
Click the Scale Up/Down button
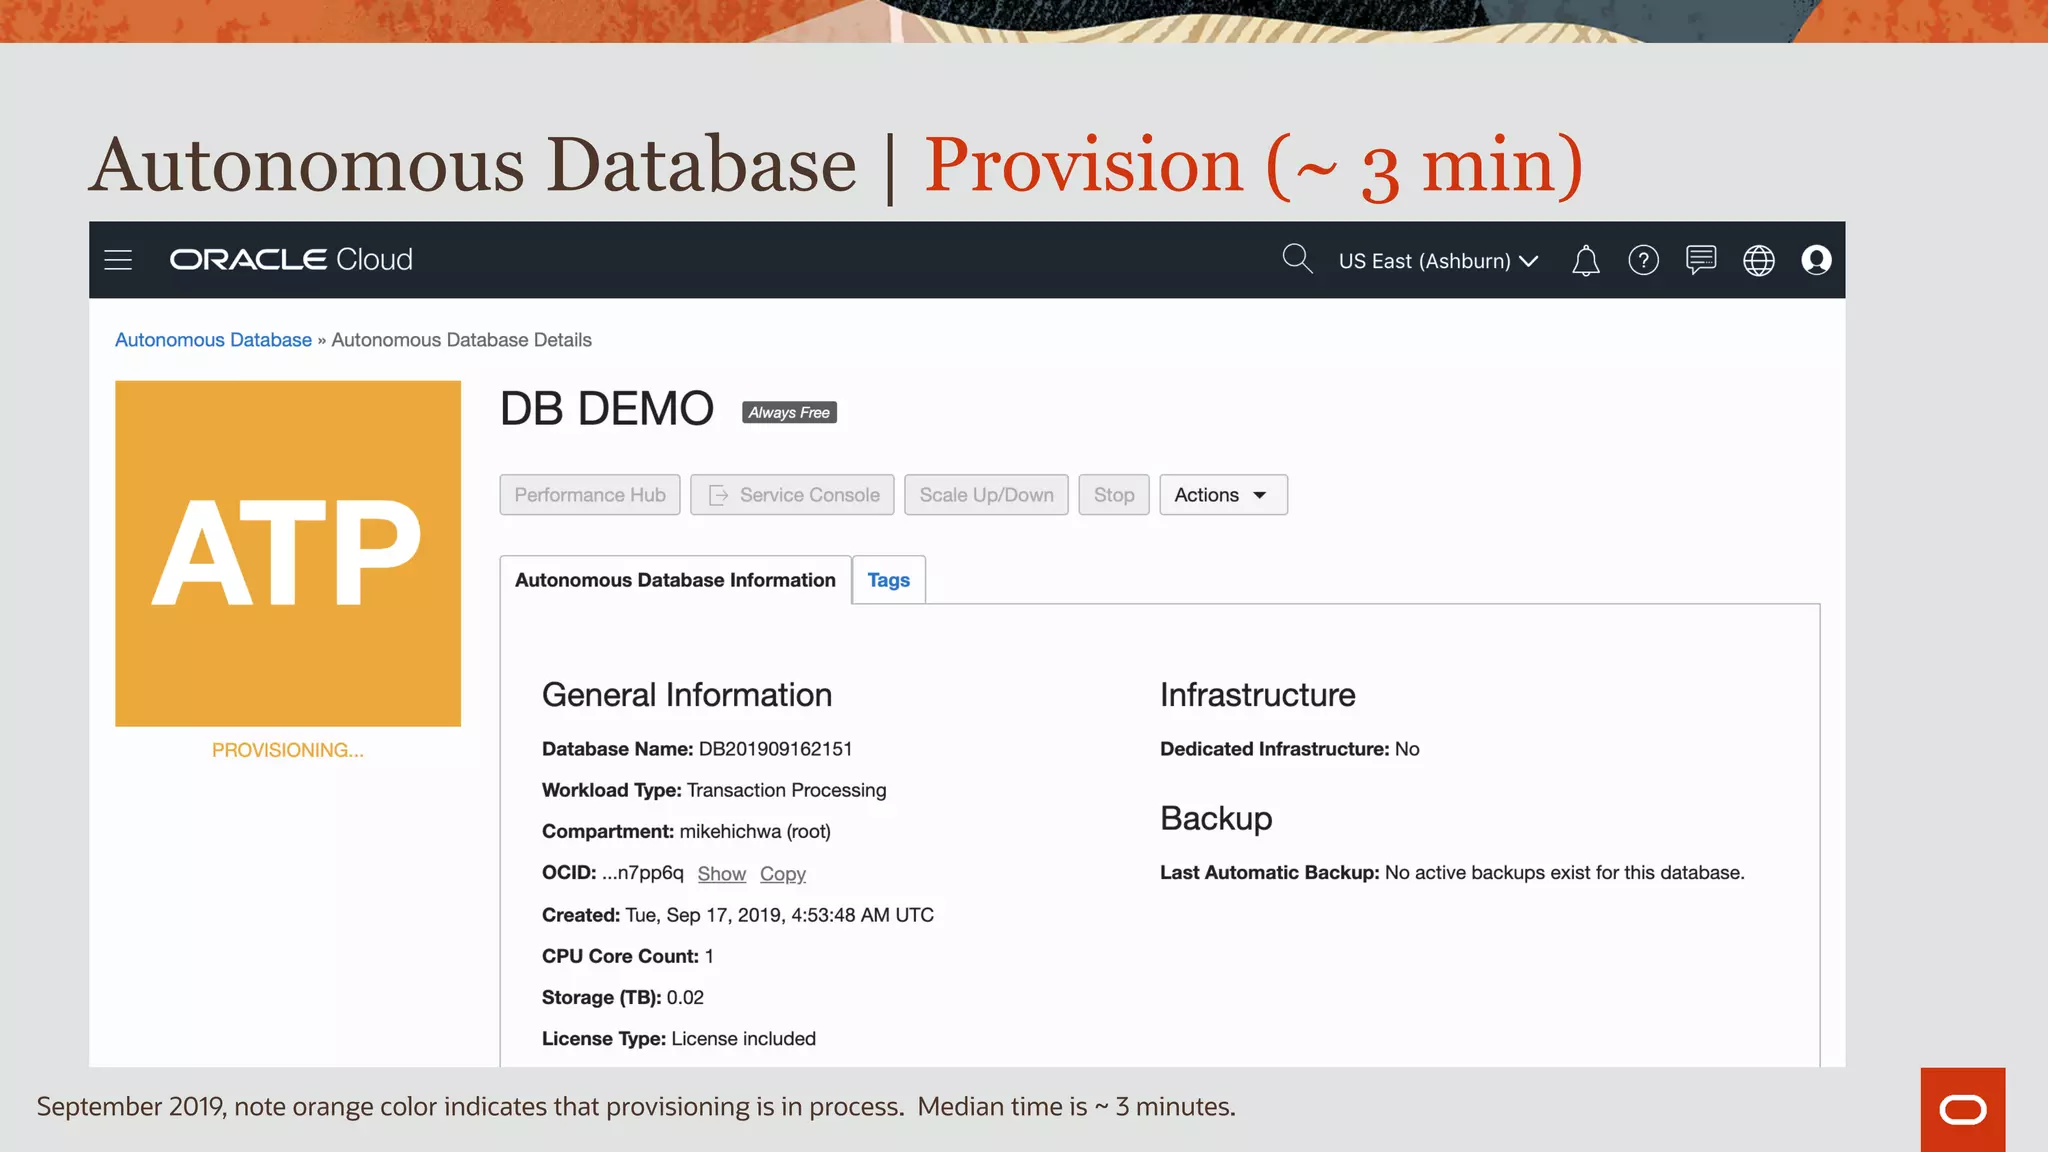pos(986,495)
